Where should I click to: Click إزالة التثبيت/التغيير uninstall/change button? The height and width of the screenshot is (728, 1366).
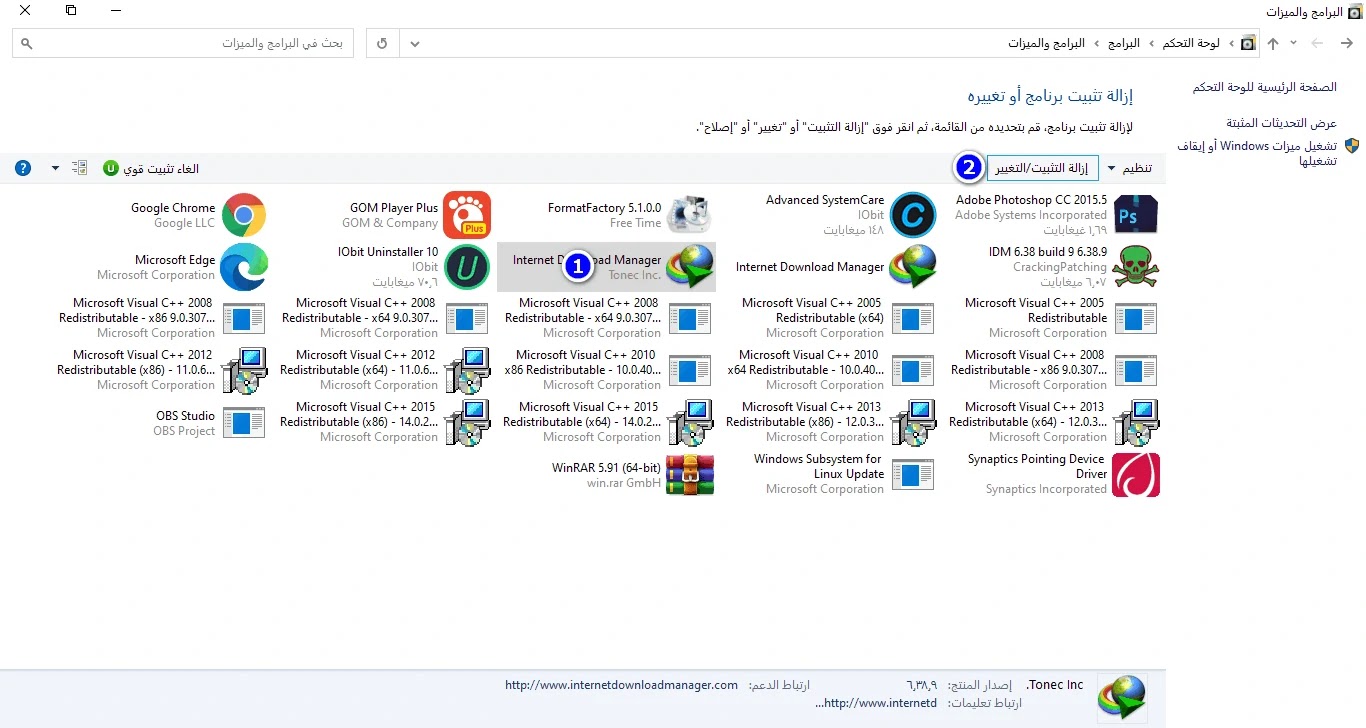(1042, 168)
